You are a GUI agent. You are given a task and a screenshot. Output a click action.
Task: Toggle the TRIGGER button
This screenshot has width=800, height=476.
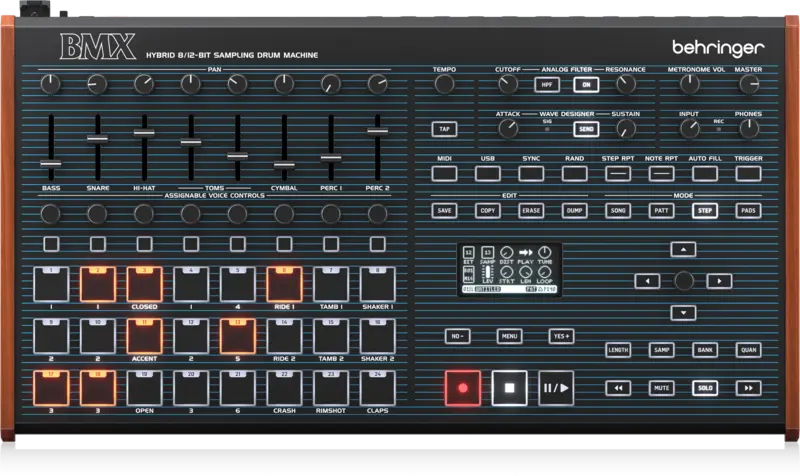coord(748,173)
